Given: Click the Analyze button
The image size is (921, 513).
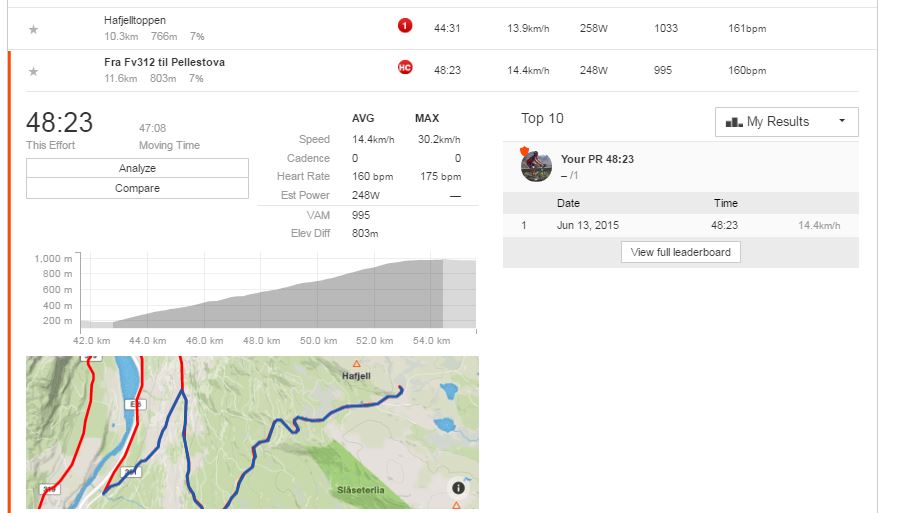Looking at the screenshot, I should 137,168.
